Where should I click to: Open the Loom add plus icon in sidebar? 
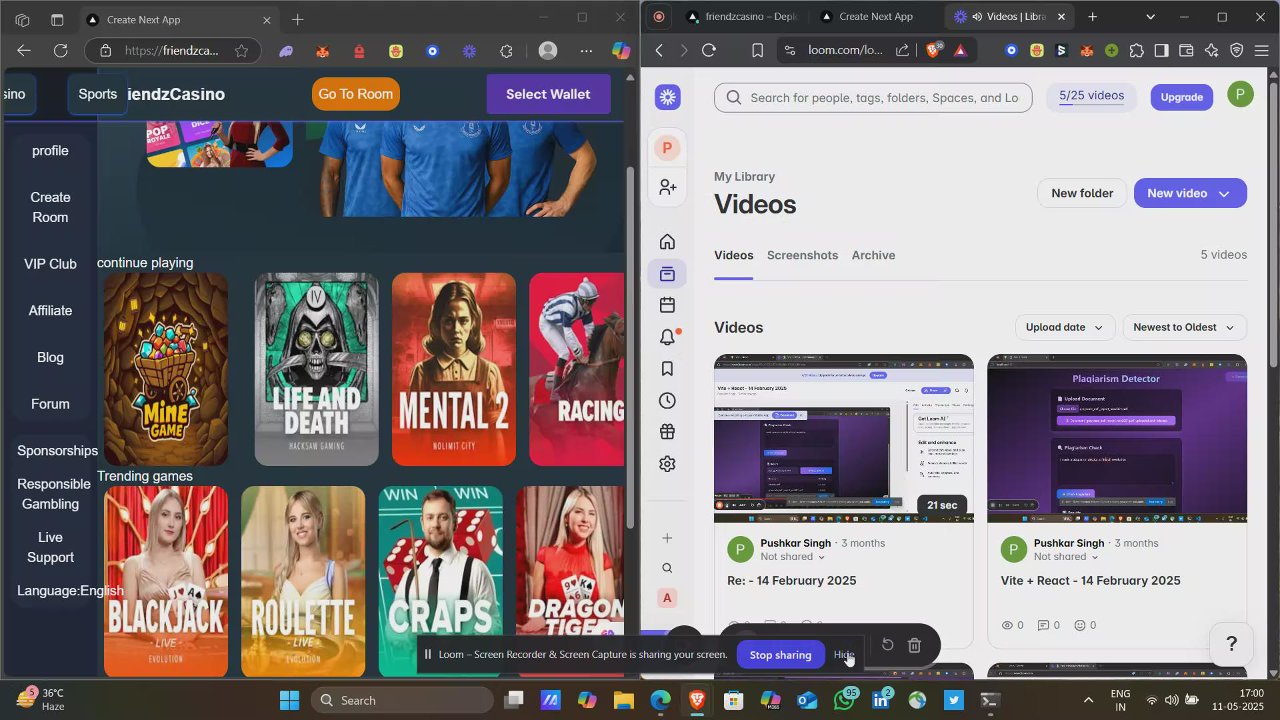667,538
